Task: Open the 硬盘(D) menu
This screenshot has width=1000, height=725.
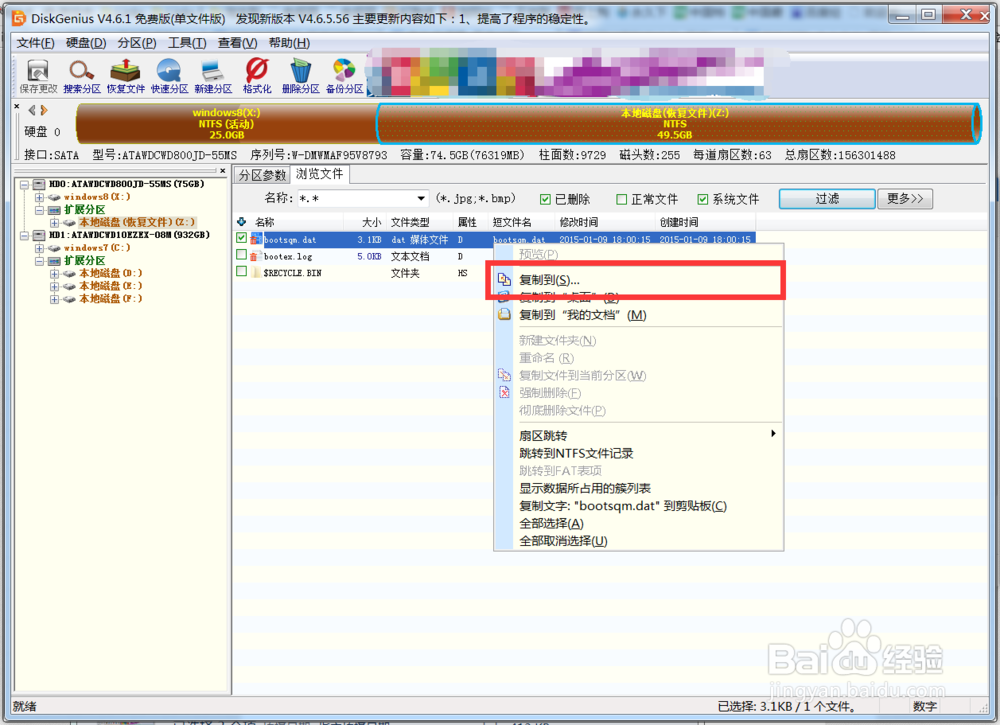Action: (x=86, y=43)
